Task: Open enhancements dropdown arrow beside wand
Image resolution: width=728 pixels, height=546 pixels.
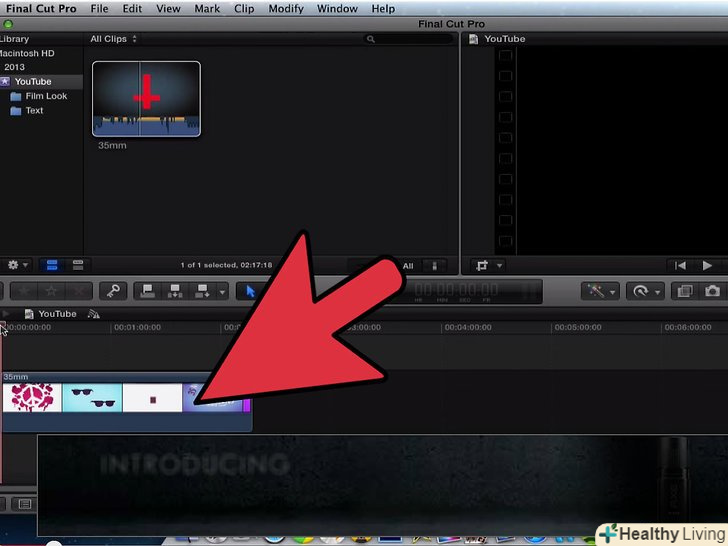Action: pyautogui.click(x=613, y=292)
